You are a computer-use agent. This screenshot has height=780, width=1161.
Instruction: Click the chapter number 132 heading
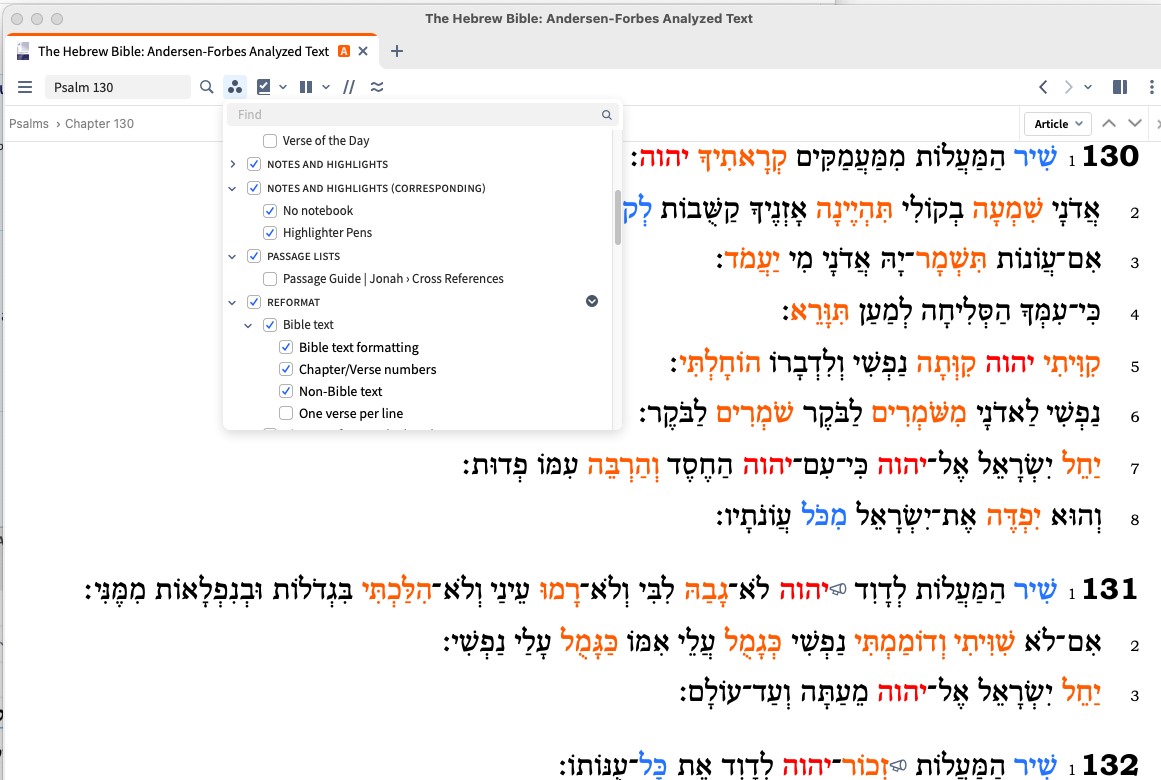point(1110,764)
